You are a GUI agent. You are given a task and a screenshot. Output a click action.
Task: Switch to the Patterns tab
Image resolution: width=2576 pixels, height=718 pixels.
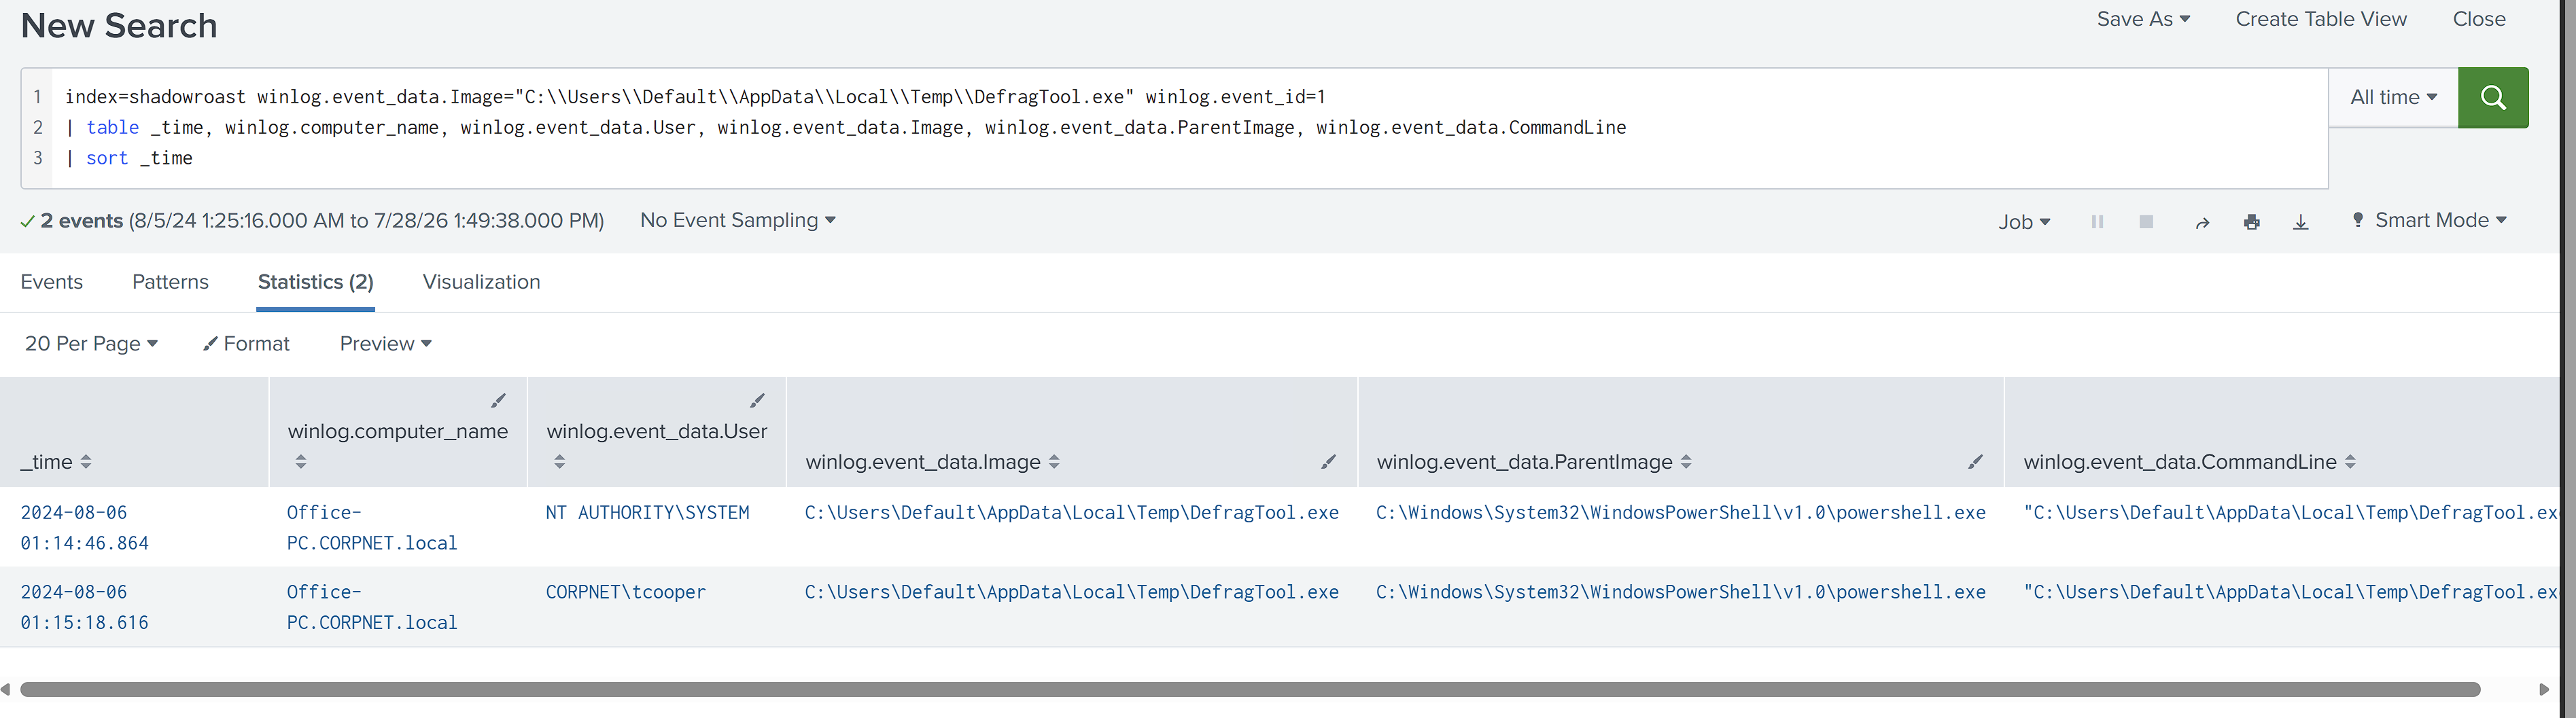coord(170,282)
